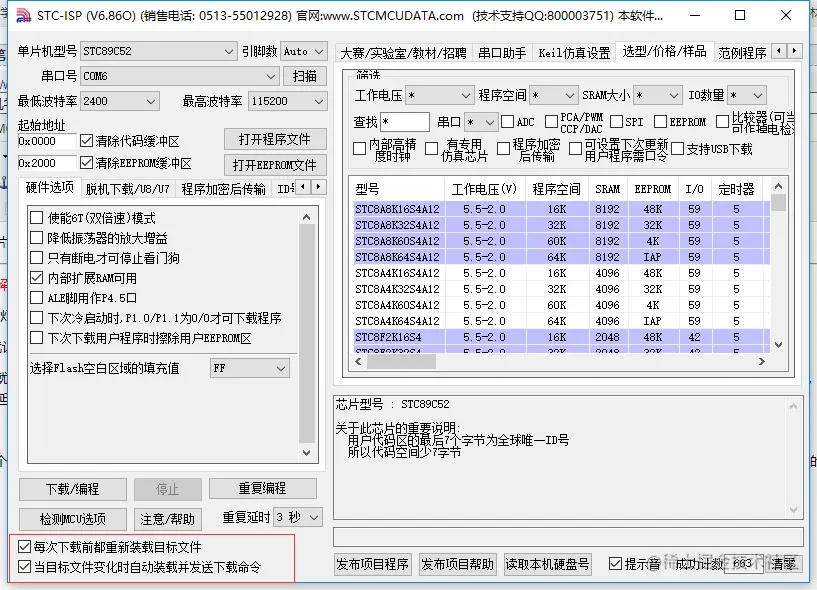This screenshot has width=817, height=590.
Task: Switch to 脱机下载/U8/U7 tab
Action: pos(128,189)
